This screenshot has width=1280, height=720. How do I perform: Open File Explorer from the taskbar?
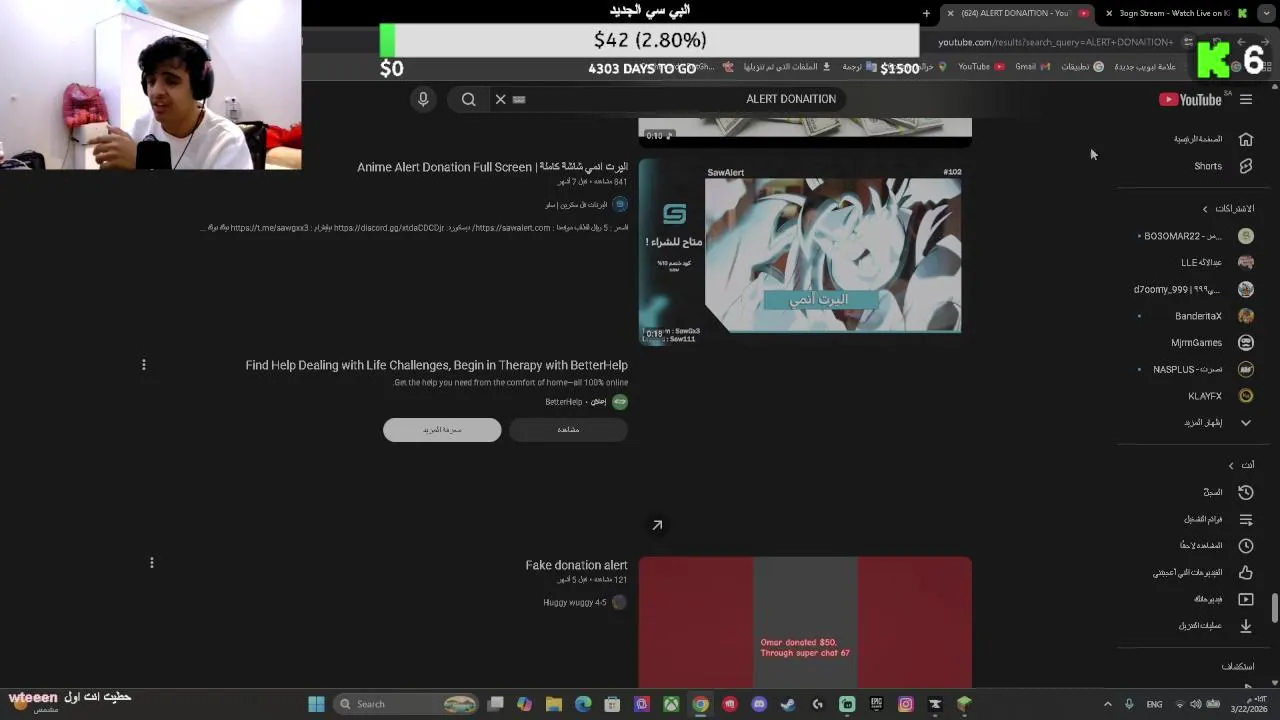[554, 704]
